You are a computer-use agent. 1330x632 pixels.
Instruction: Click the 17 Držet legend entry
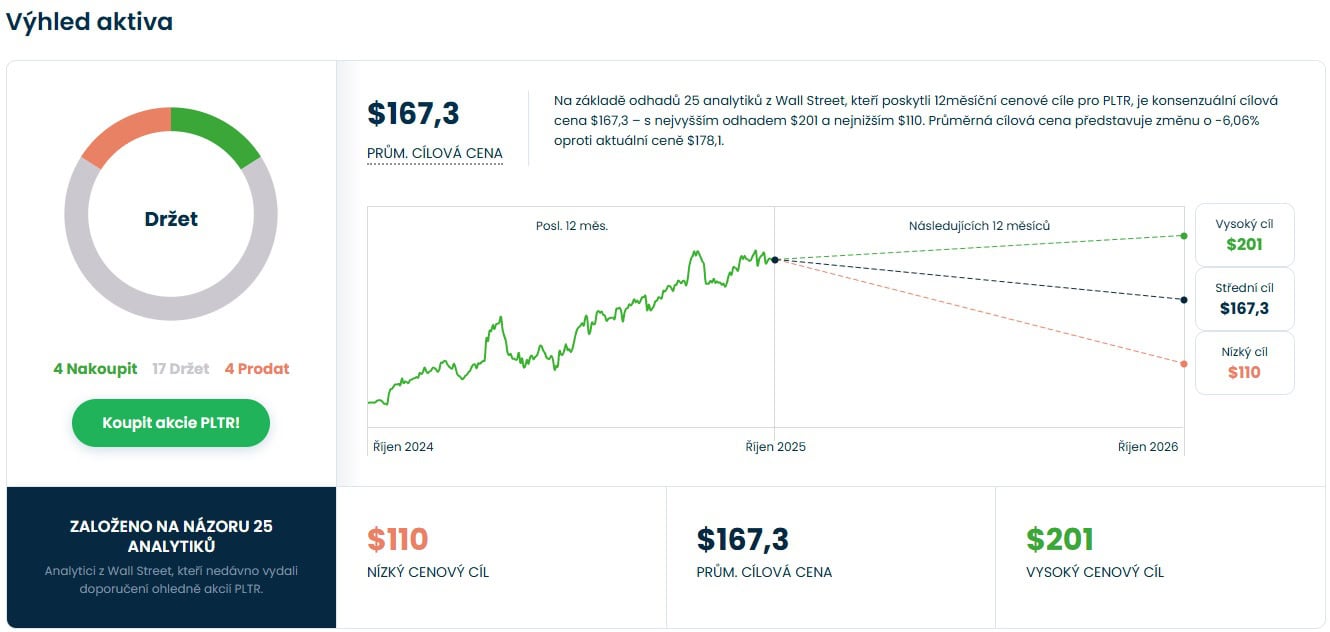(x=181, y=369)
